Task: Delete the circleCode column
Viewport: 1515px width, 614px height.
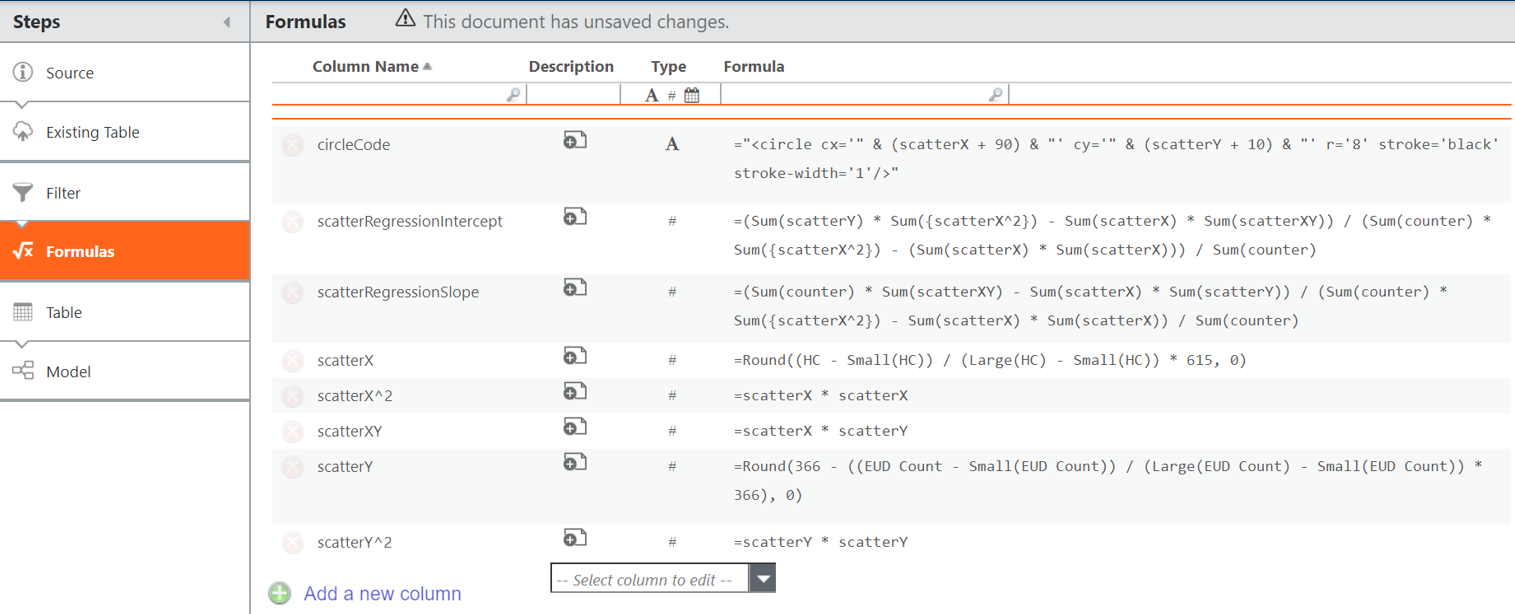Action: click(292, 145)
